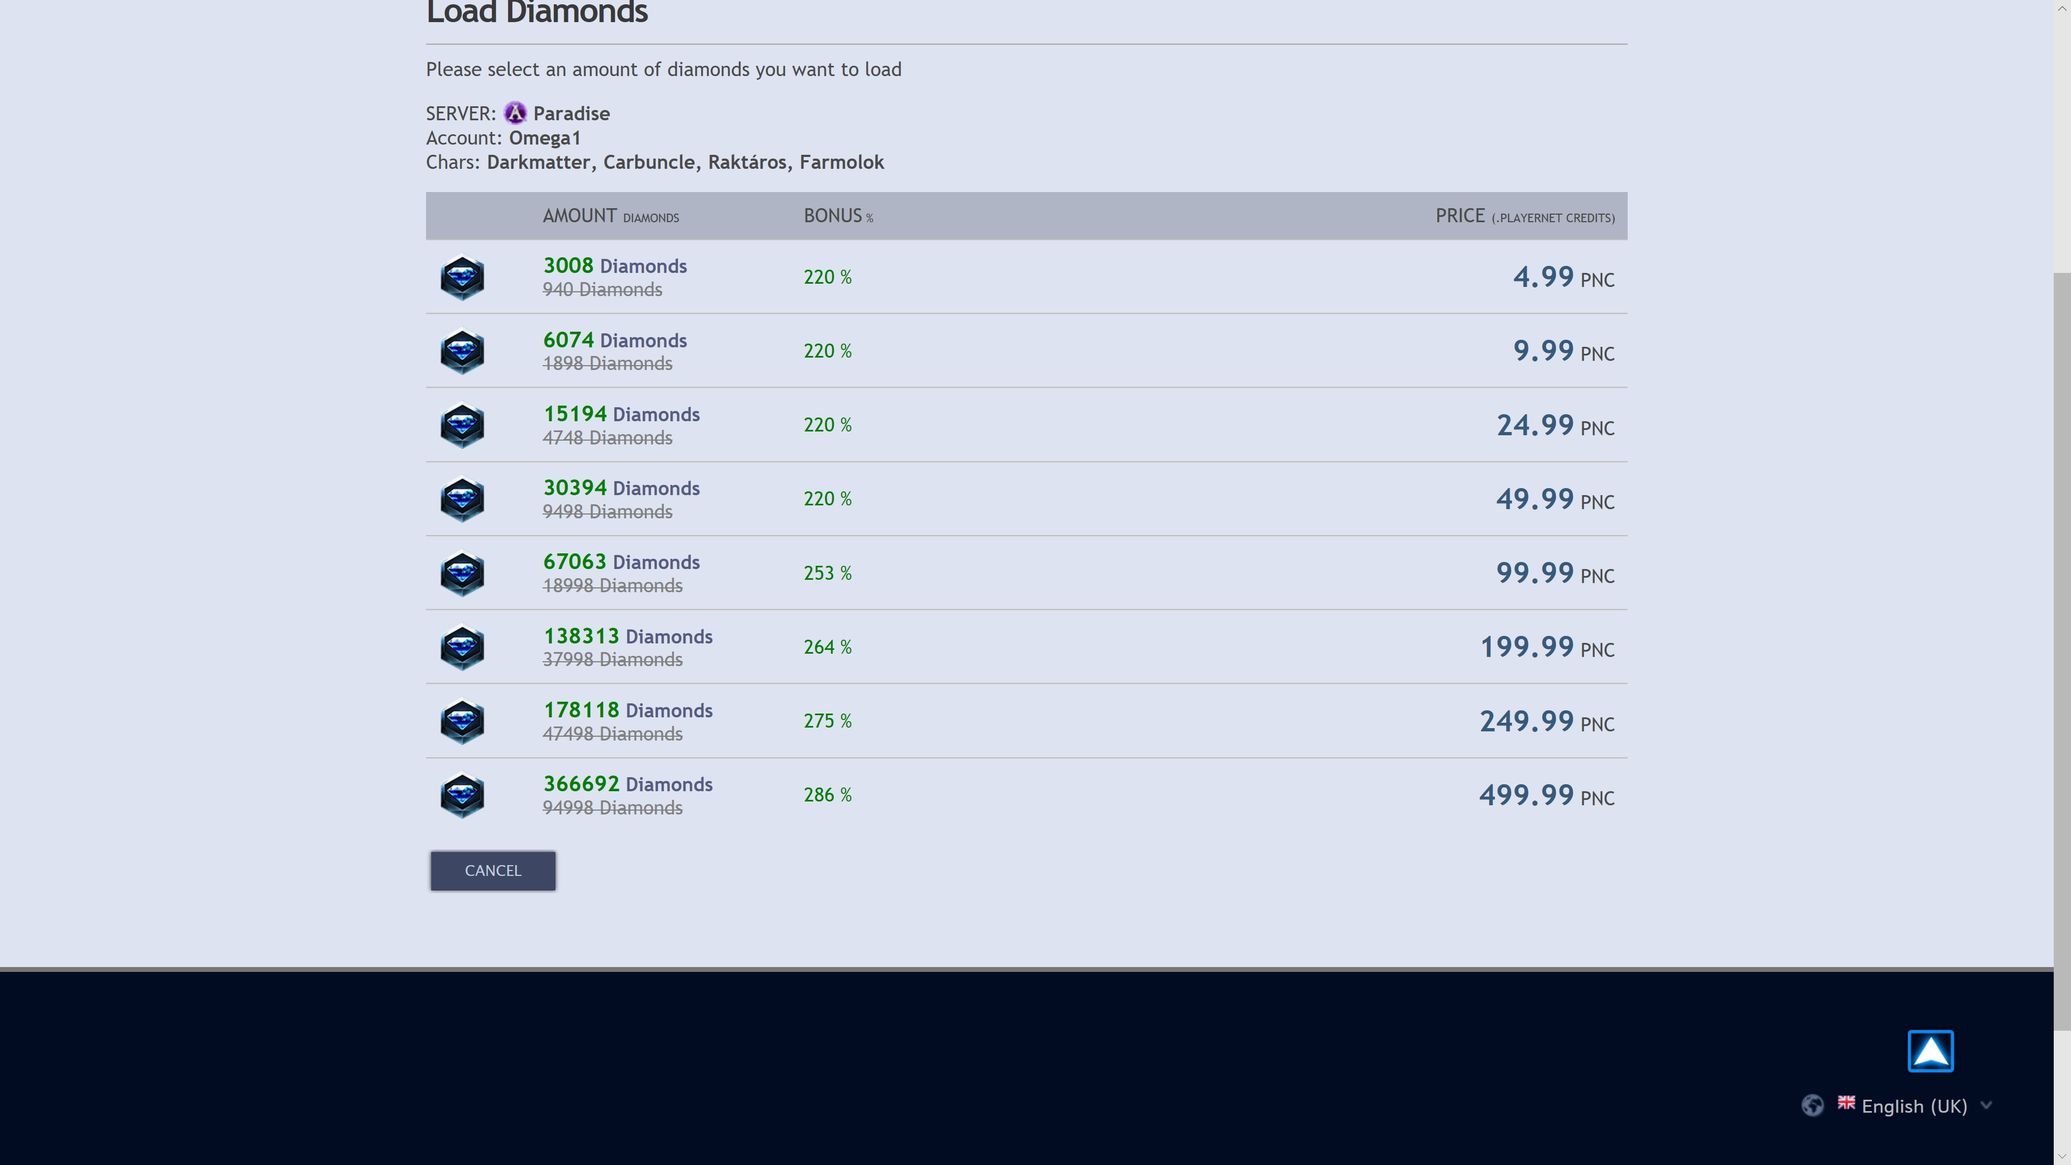The height and width of the screenshot is (1165, 2071).
Task: Click the diamond icon for 366692 Diamonds
Action: [x=462, y=796]
